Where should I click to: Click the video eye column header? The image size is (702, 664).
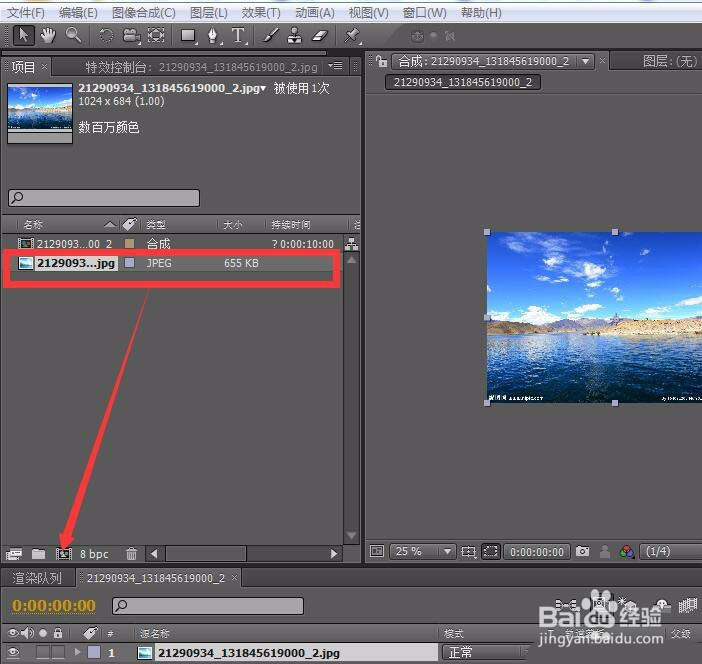(13, 633)
